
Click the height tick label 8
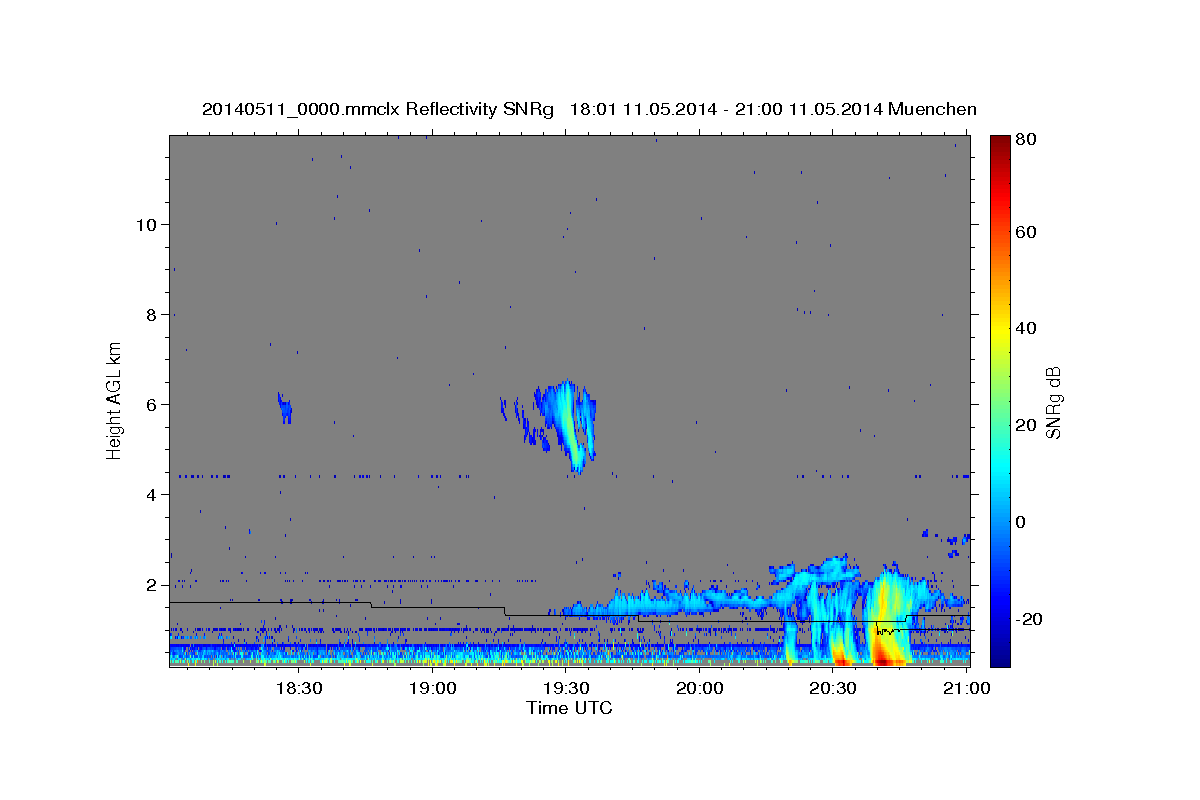150,314
